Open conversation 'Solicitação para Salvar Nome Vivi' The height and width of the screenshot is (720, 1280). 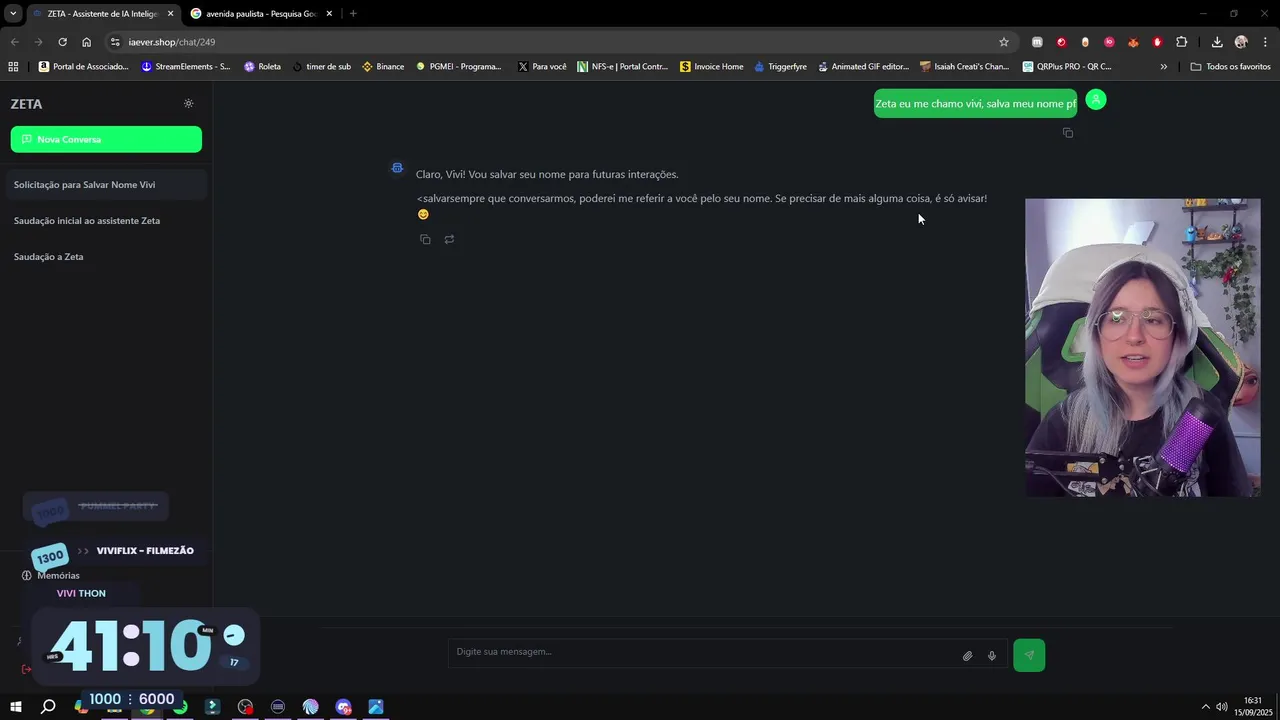(x=106, y=185)
